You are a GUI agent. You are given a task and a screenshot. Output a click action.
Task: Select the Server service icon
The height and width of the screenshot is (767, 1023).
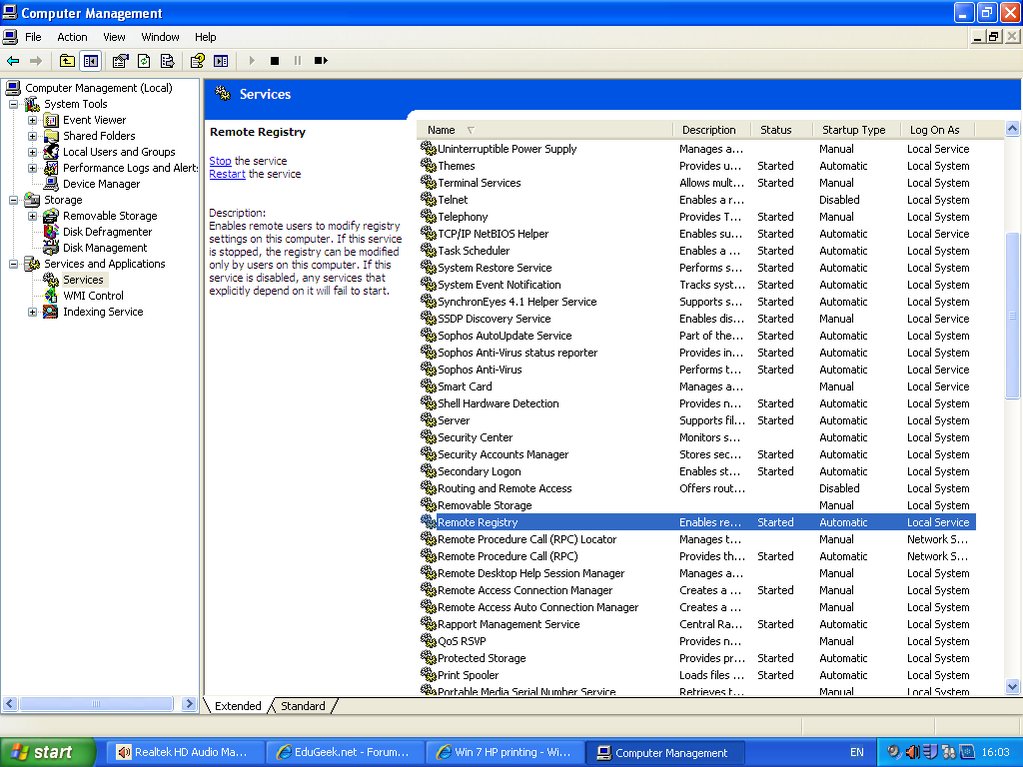[x=428, y=420]
